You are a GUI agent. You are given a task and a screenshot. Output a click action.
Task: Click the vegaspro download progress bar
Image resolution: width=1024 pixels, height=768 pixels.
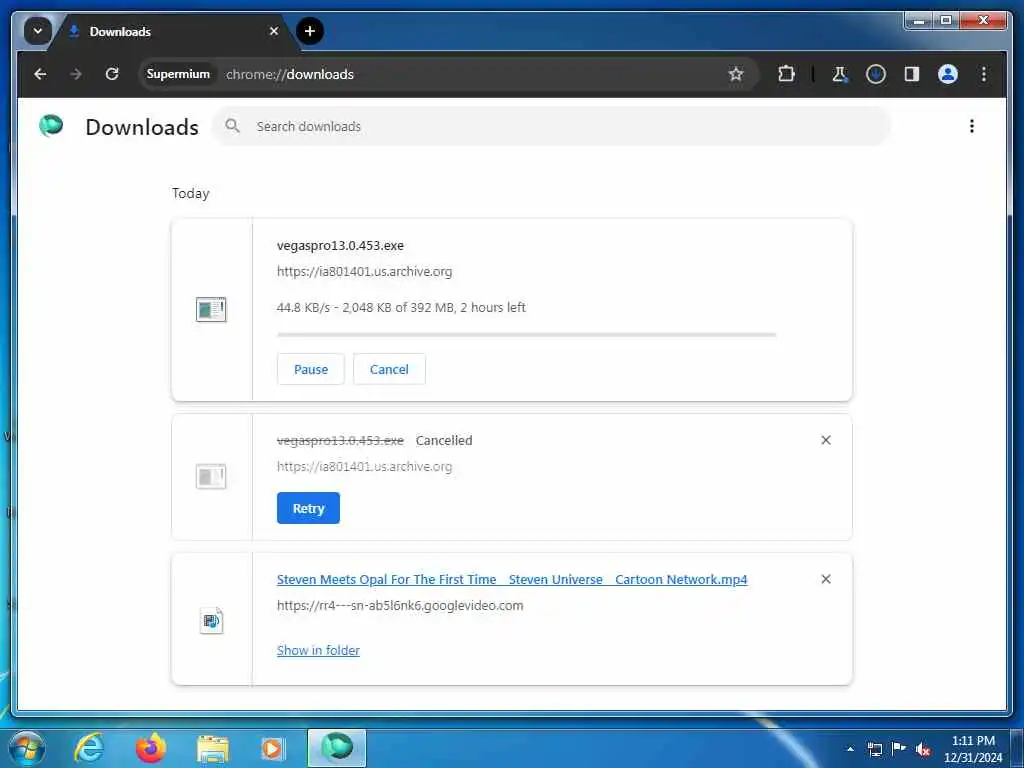(x=526, y=334)
